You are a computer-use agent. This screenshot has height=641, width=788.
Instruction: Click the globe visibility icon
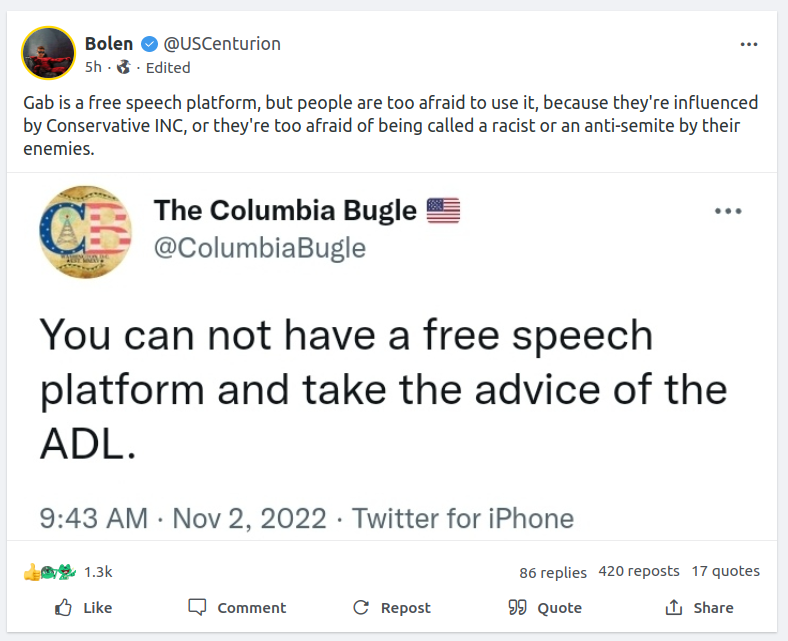(x=123, y=68)
